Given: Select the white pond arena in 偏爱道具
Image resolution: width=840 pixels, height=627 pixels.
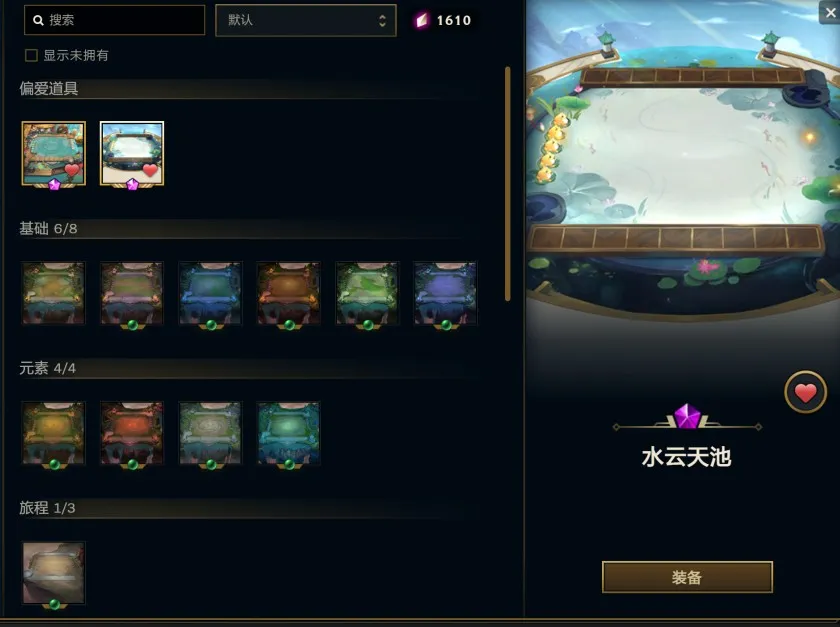Looking at the screenshot, I should (x=132, y=154).
